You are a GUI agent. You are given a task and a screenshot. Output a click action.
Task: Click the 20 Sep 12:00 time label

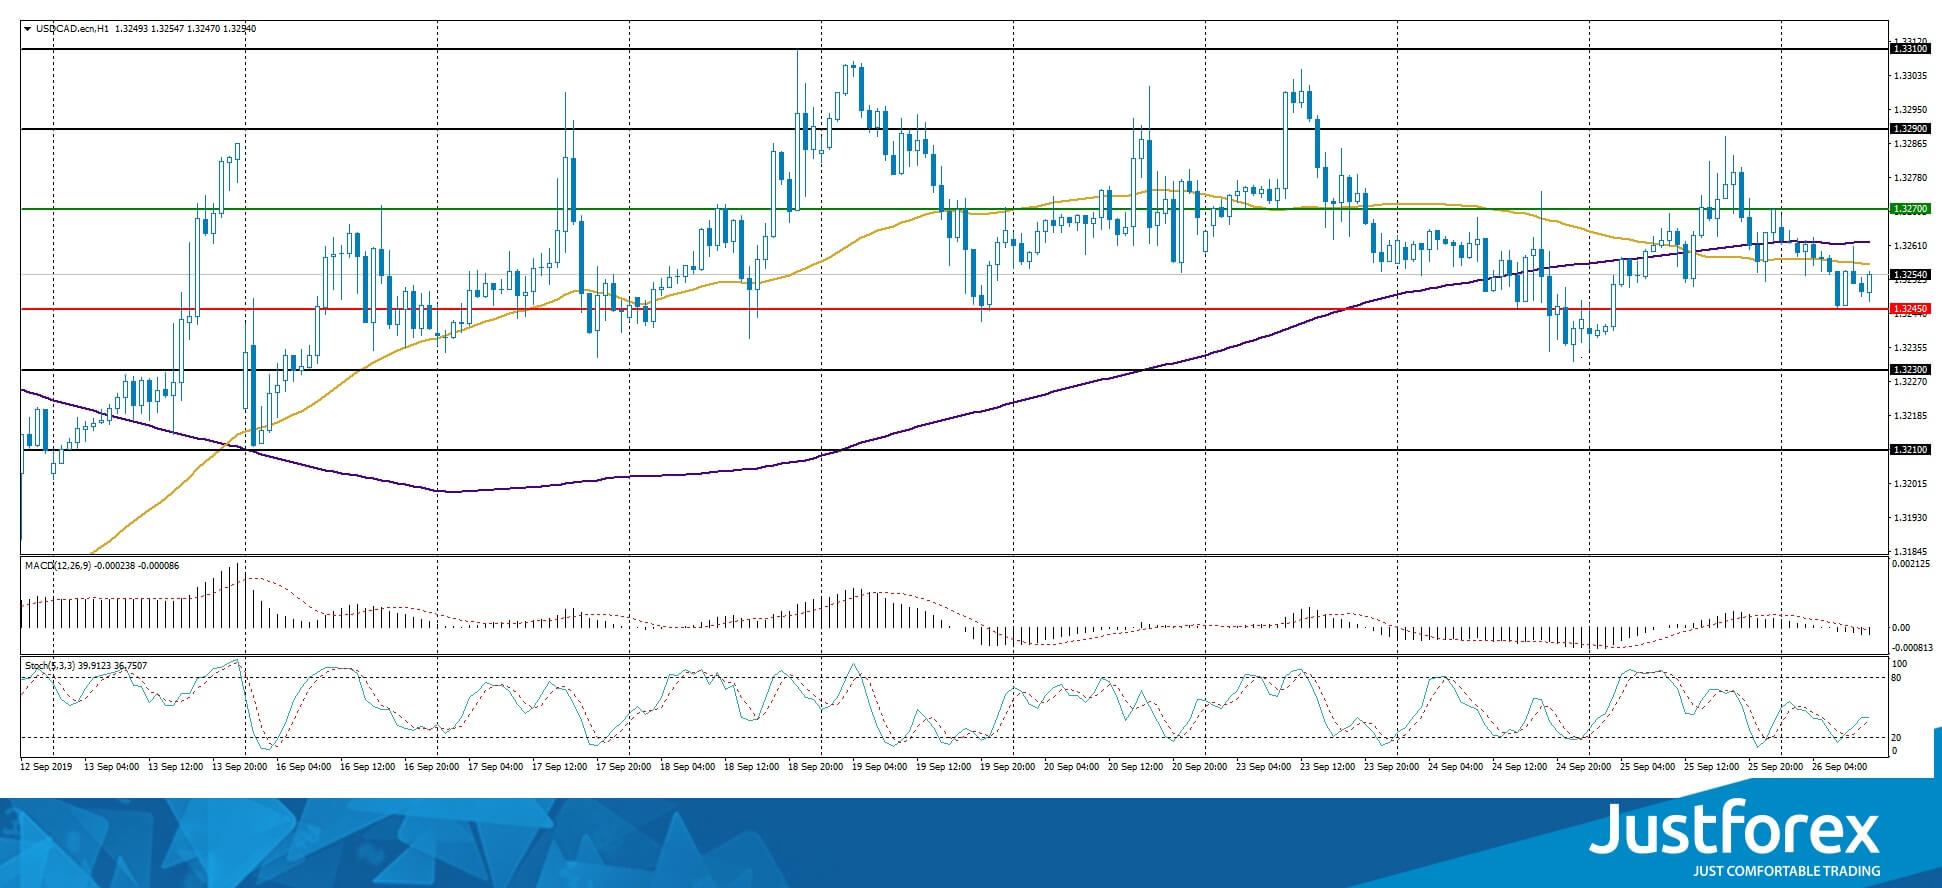point(1136,767)
